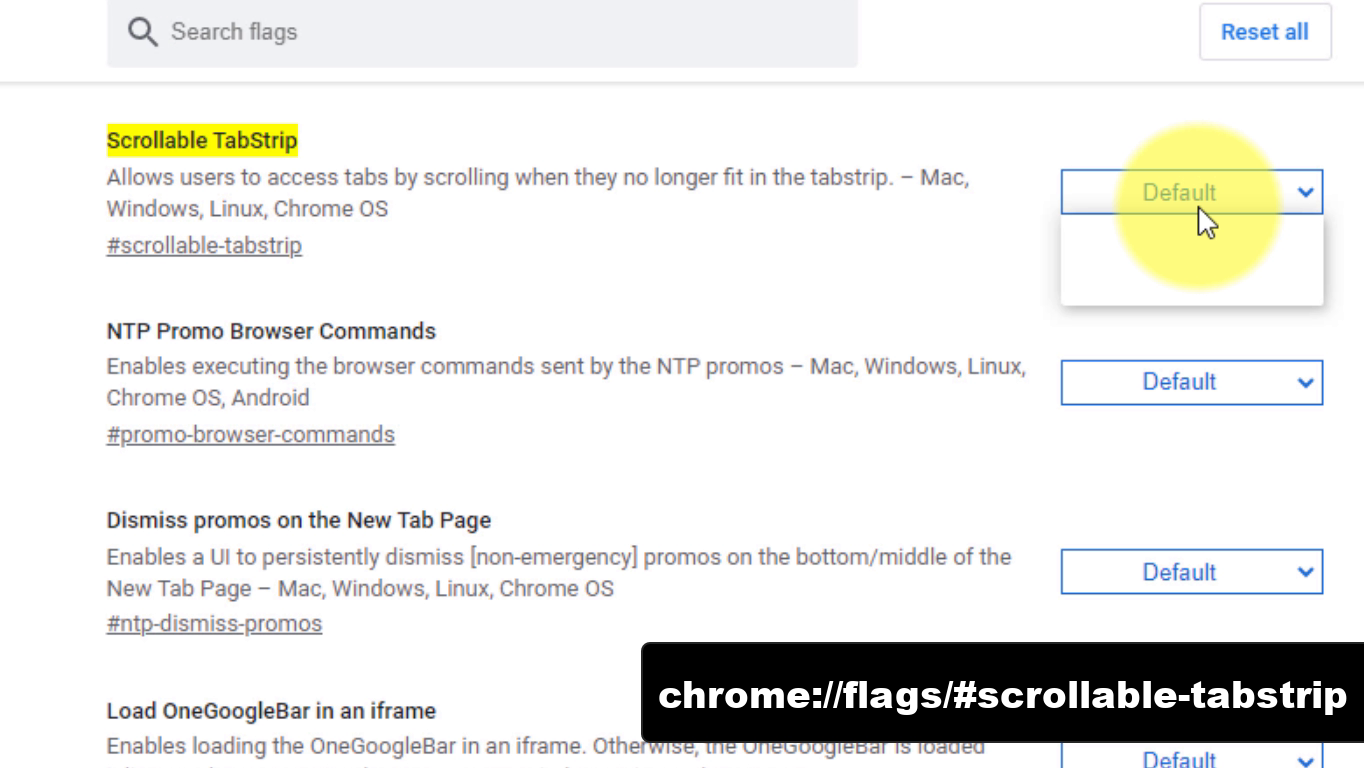This screenshot has height=768, width=1364.
Task: Select the highlighted Scrollable TabStrip heading
Action: tap(202, 140)
